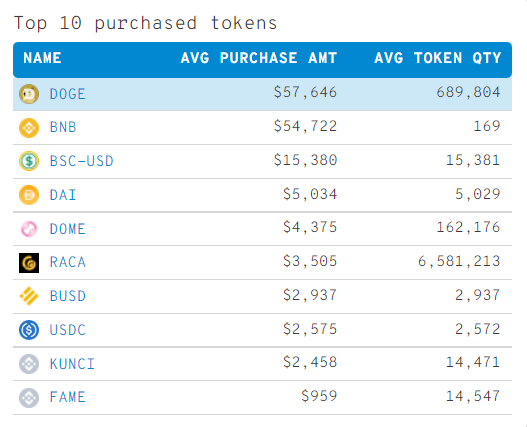Click the DOME pink token icon
Screen dimensions: 527x427
(x=29, y=229)
